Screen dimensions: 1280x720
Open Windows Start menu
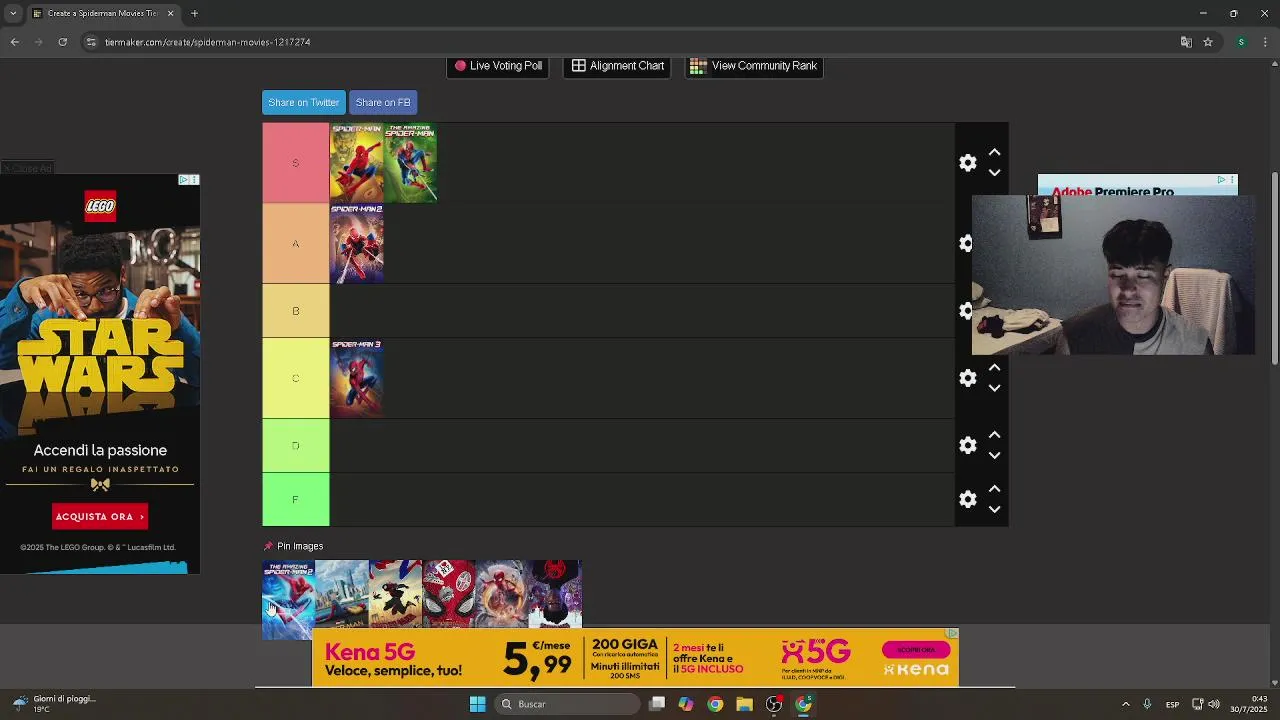pos(477,704)
